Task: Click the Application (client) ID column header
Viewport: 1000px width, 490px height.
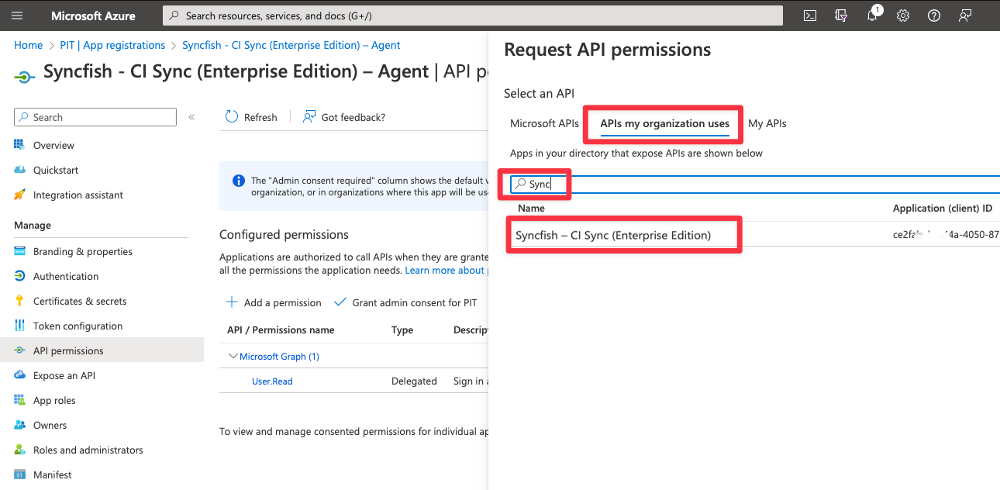Action: pyautogui.click(x=943, y=209)
